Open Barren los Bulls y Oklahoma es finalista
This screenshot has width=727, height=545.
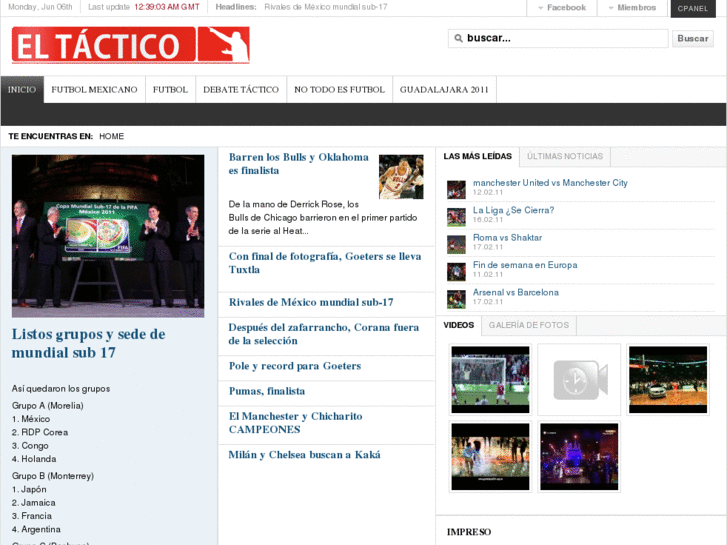pyautogui.click(x=299, y=164)
